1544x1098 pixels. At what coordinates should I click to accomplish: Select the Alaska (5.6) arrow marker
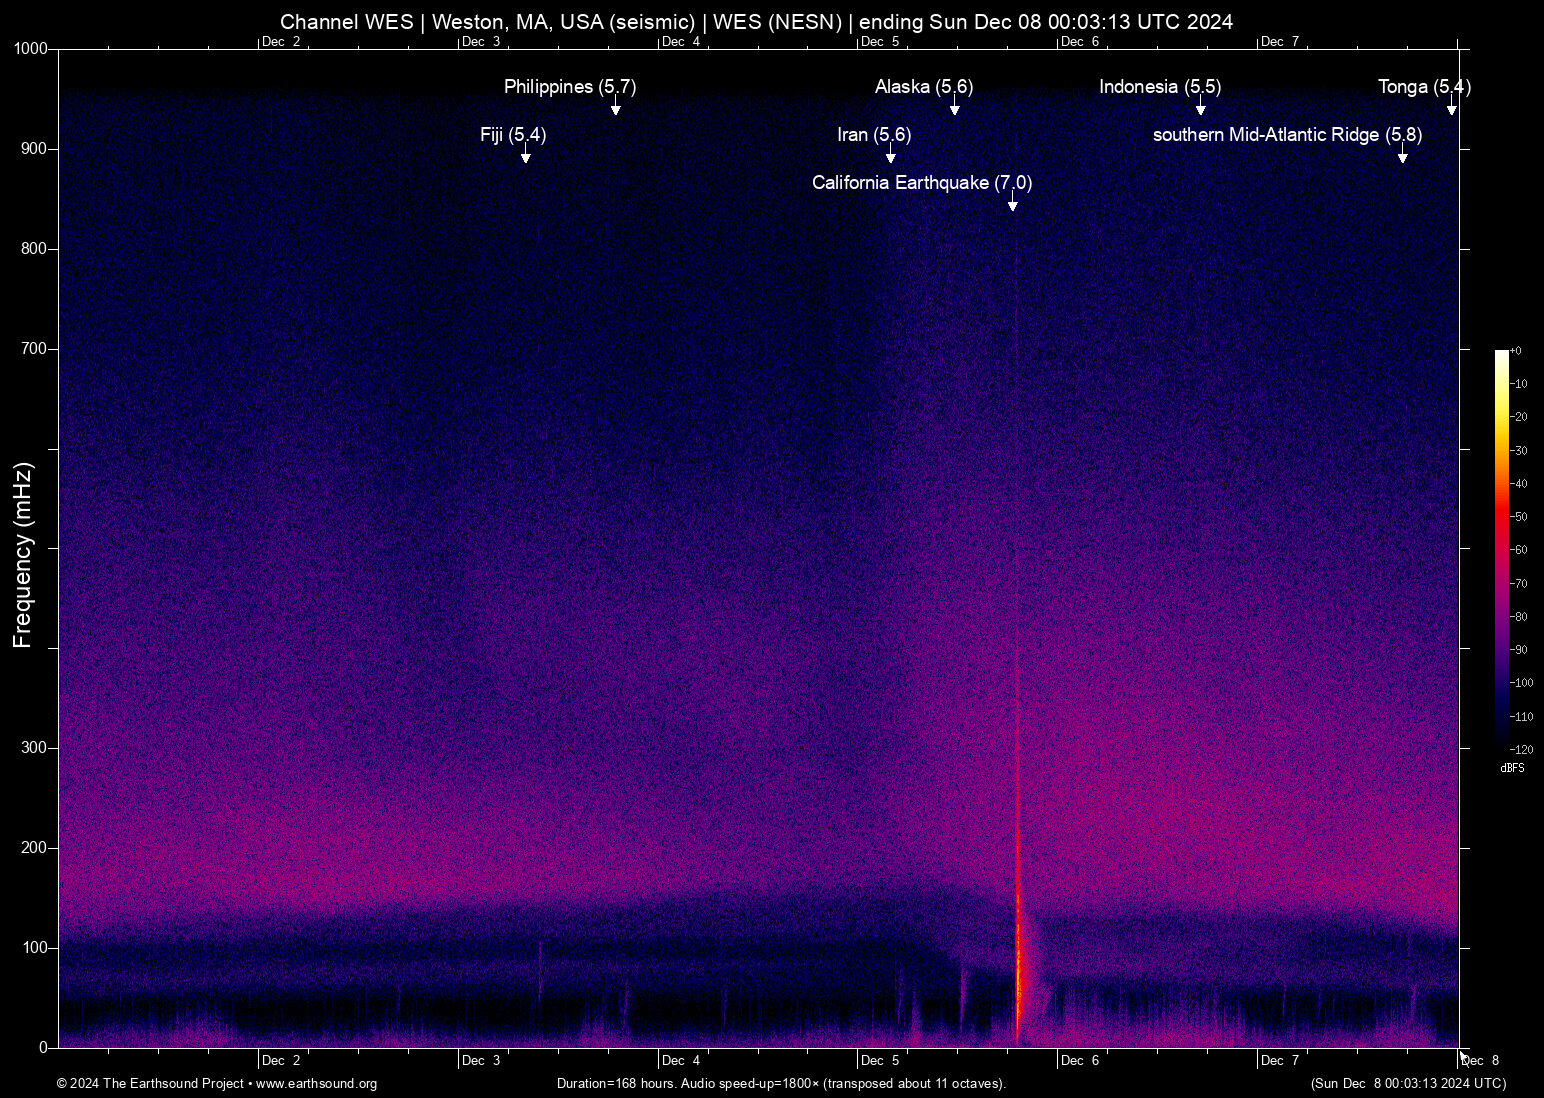(x=955, y=105)
